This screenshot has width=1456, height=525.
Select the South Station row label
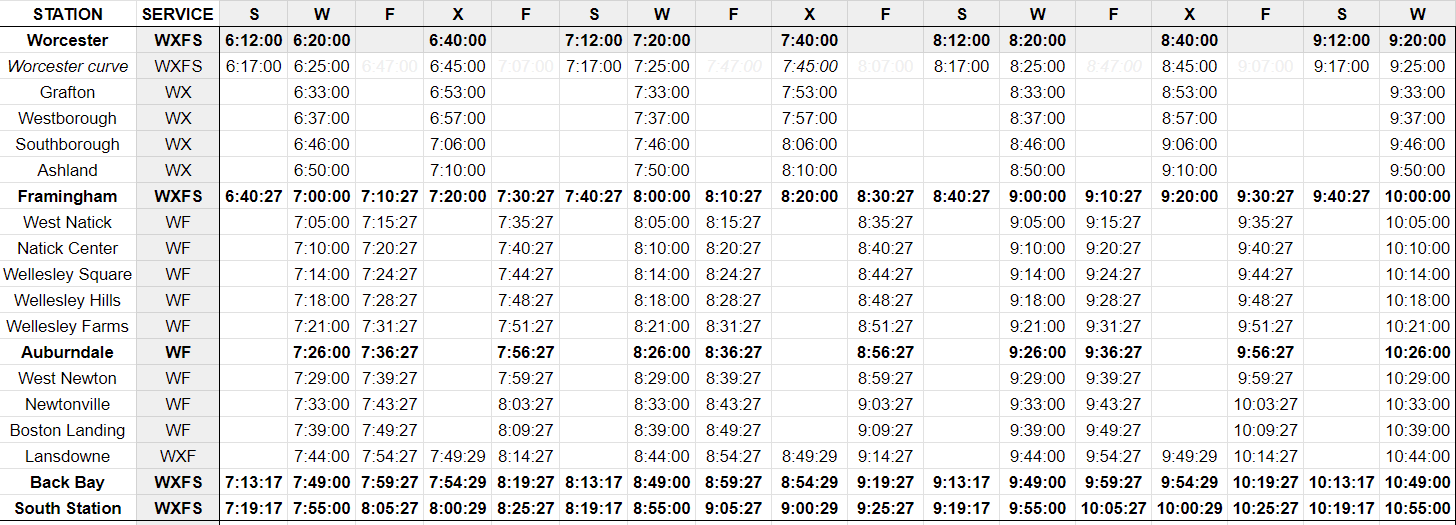click(68, 508)
